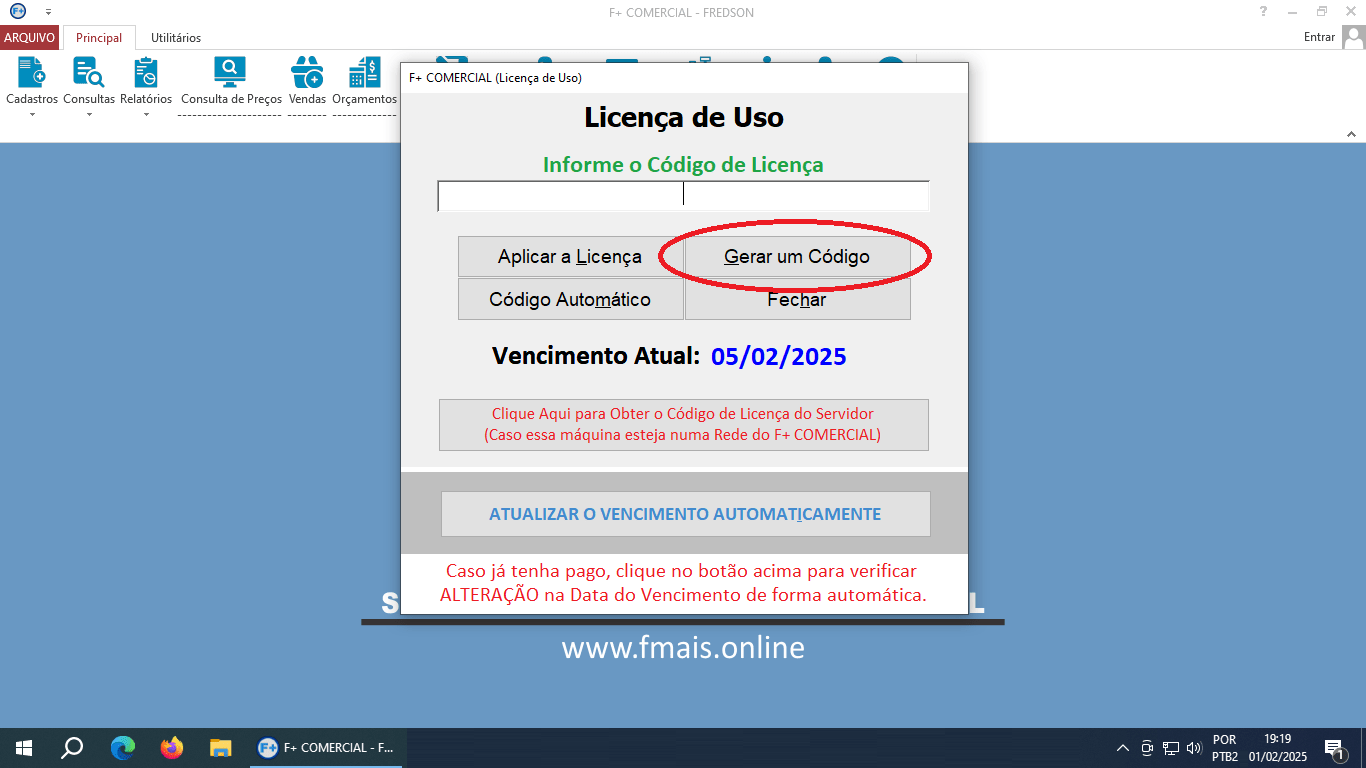Click ATUALIZAR O VENCIMENTO AUTOMATICAMENTE

[x=685, y=513]
